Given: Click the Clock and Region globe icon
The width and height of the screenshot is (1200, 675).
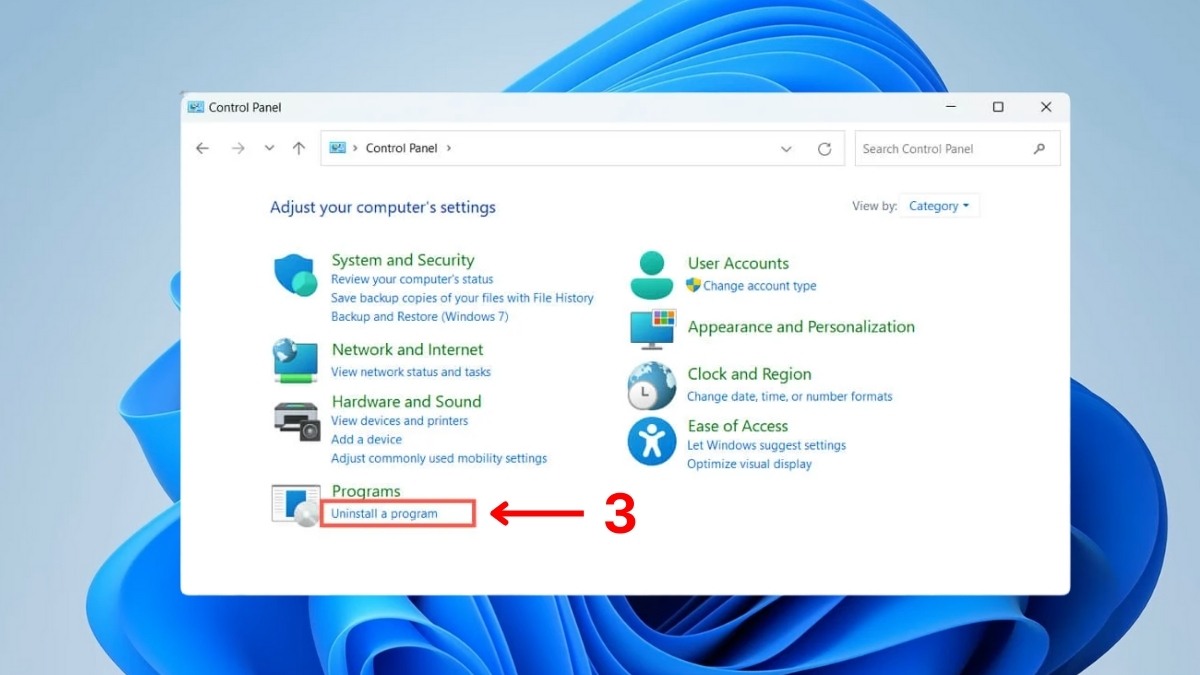Looking at the screenshot, I should (x=652, y=385).
